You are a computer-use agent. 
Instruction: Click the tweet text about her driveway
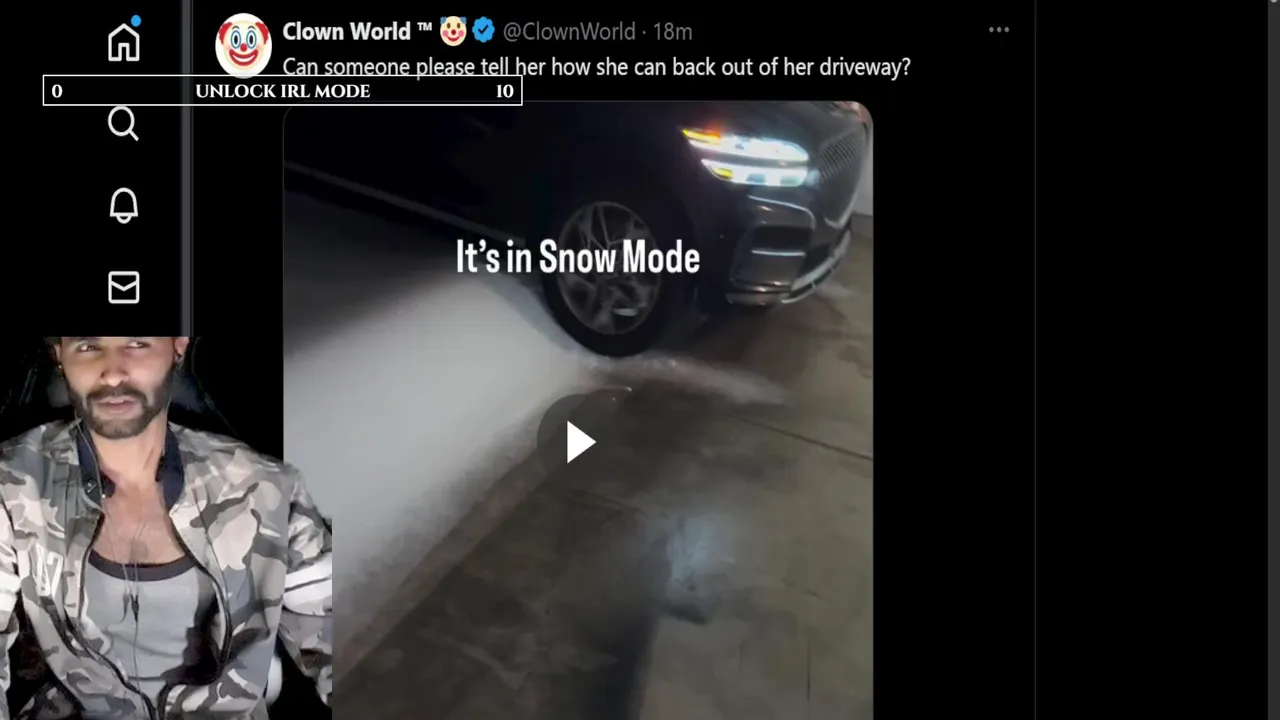[x=596, y=67]
